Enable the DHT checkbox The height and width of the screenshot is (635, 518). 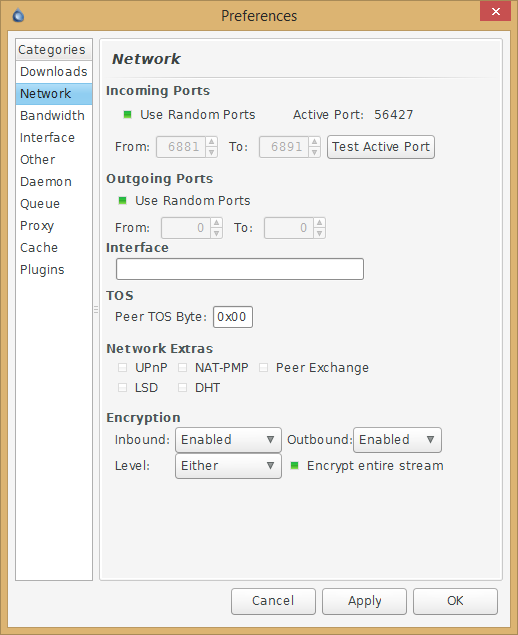point(183,388)
